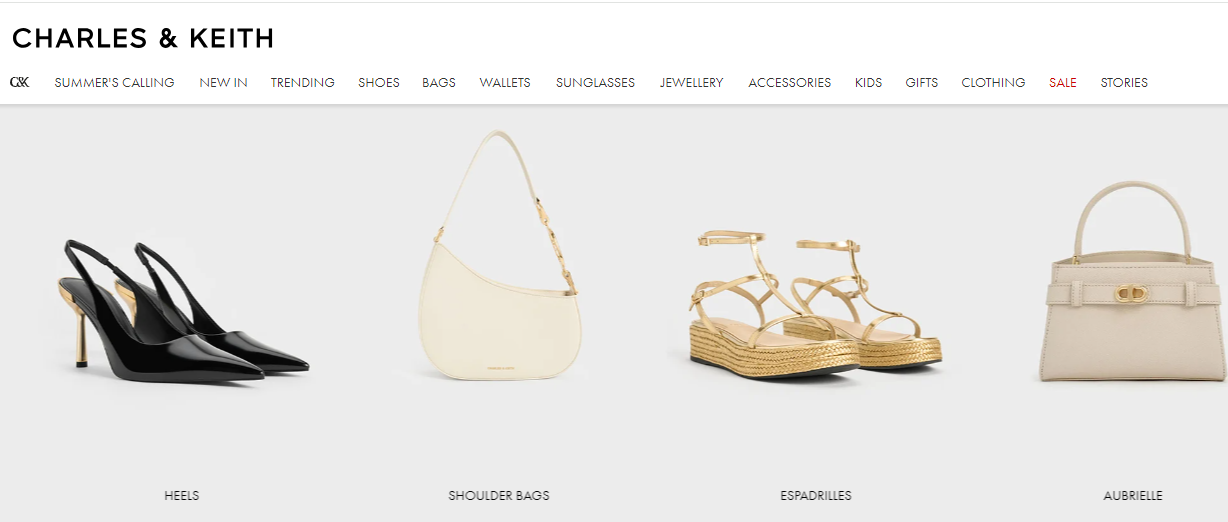
Task: Click the CHARLES & KEITH logo
Action: (143, 39)
